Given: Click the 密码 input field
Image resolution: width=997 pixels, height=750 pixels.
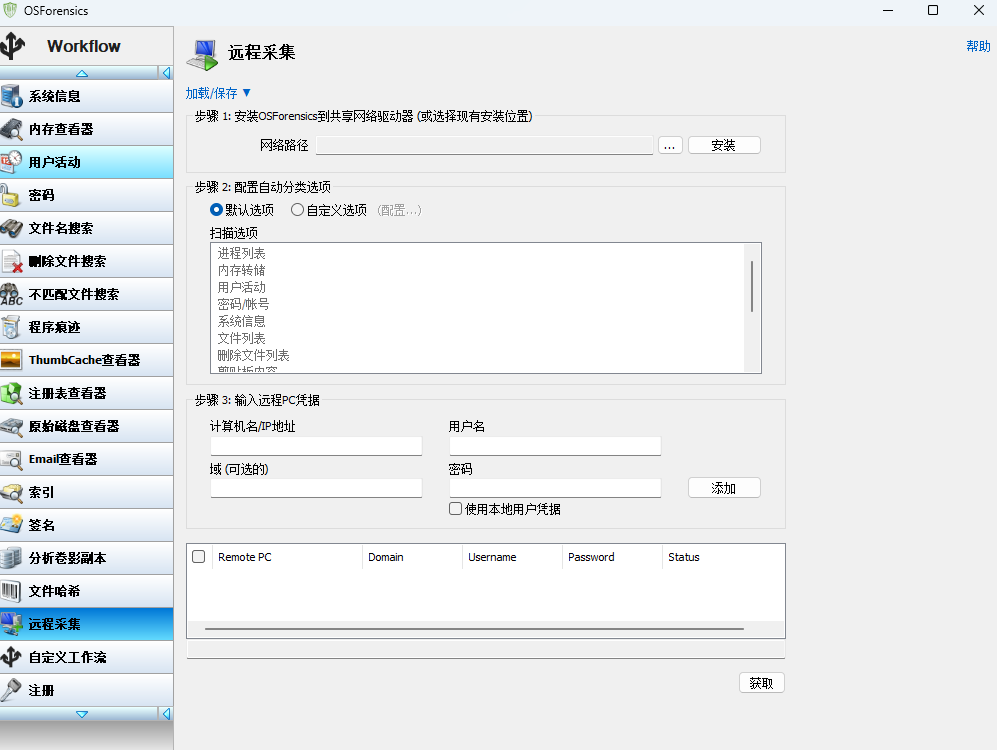Looking at the screenshot, I should pos(555,488).
